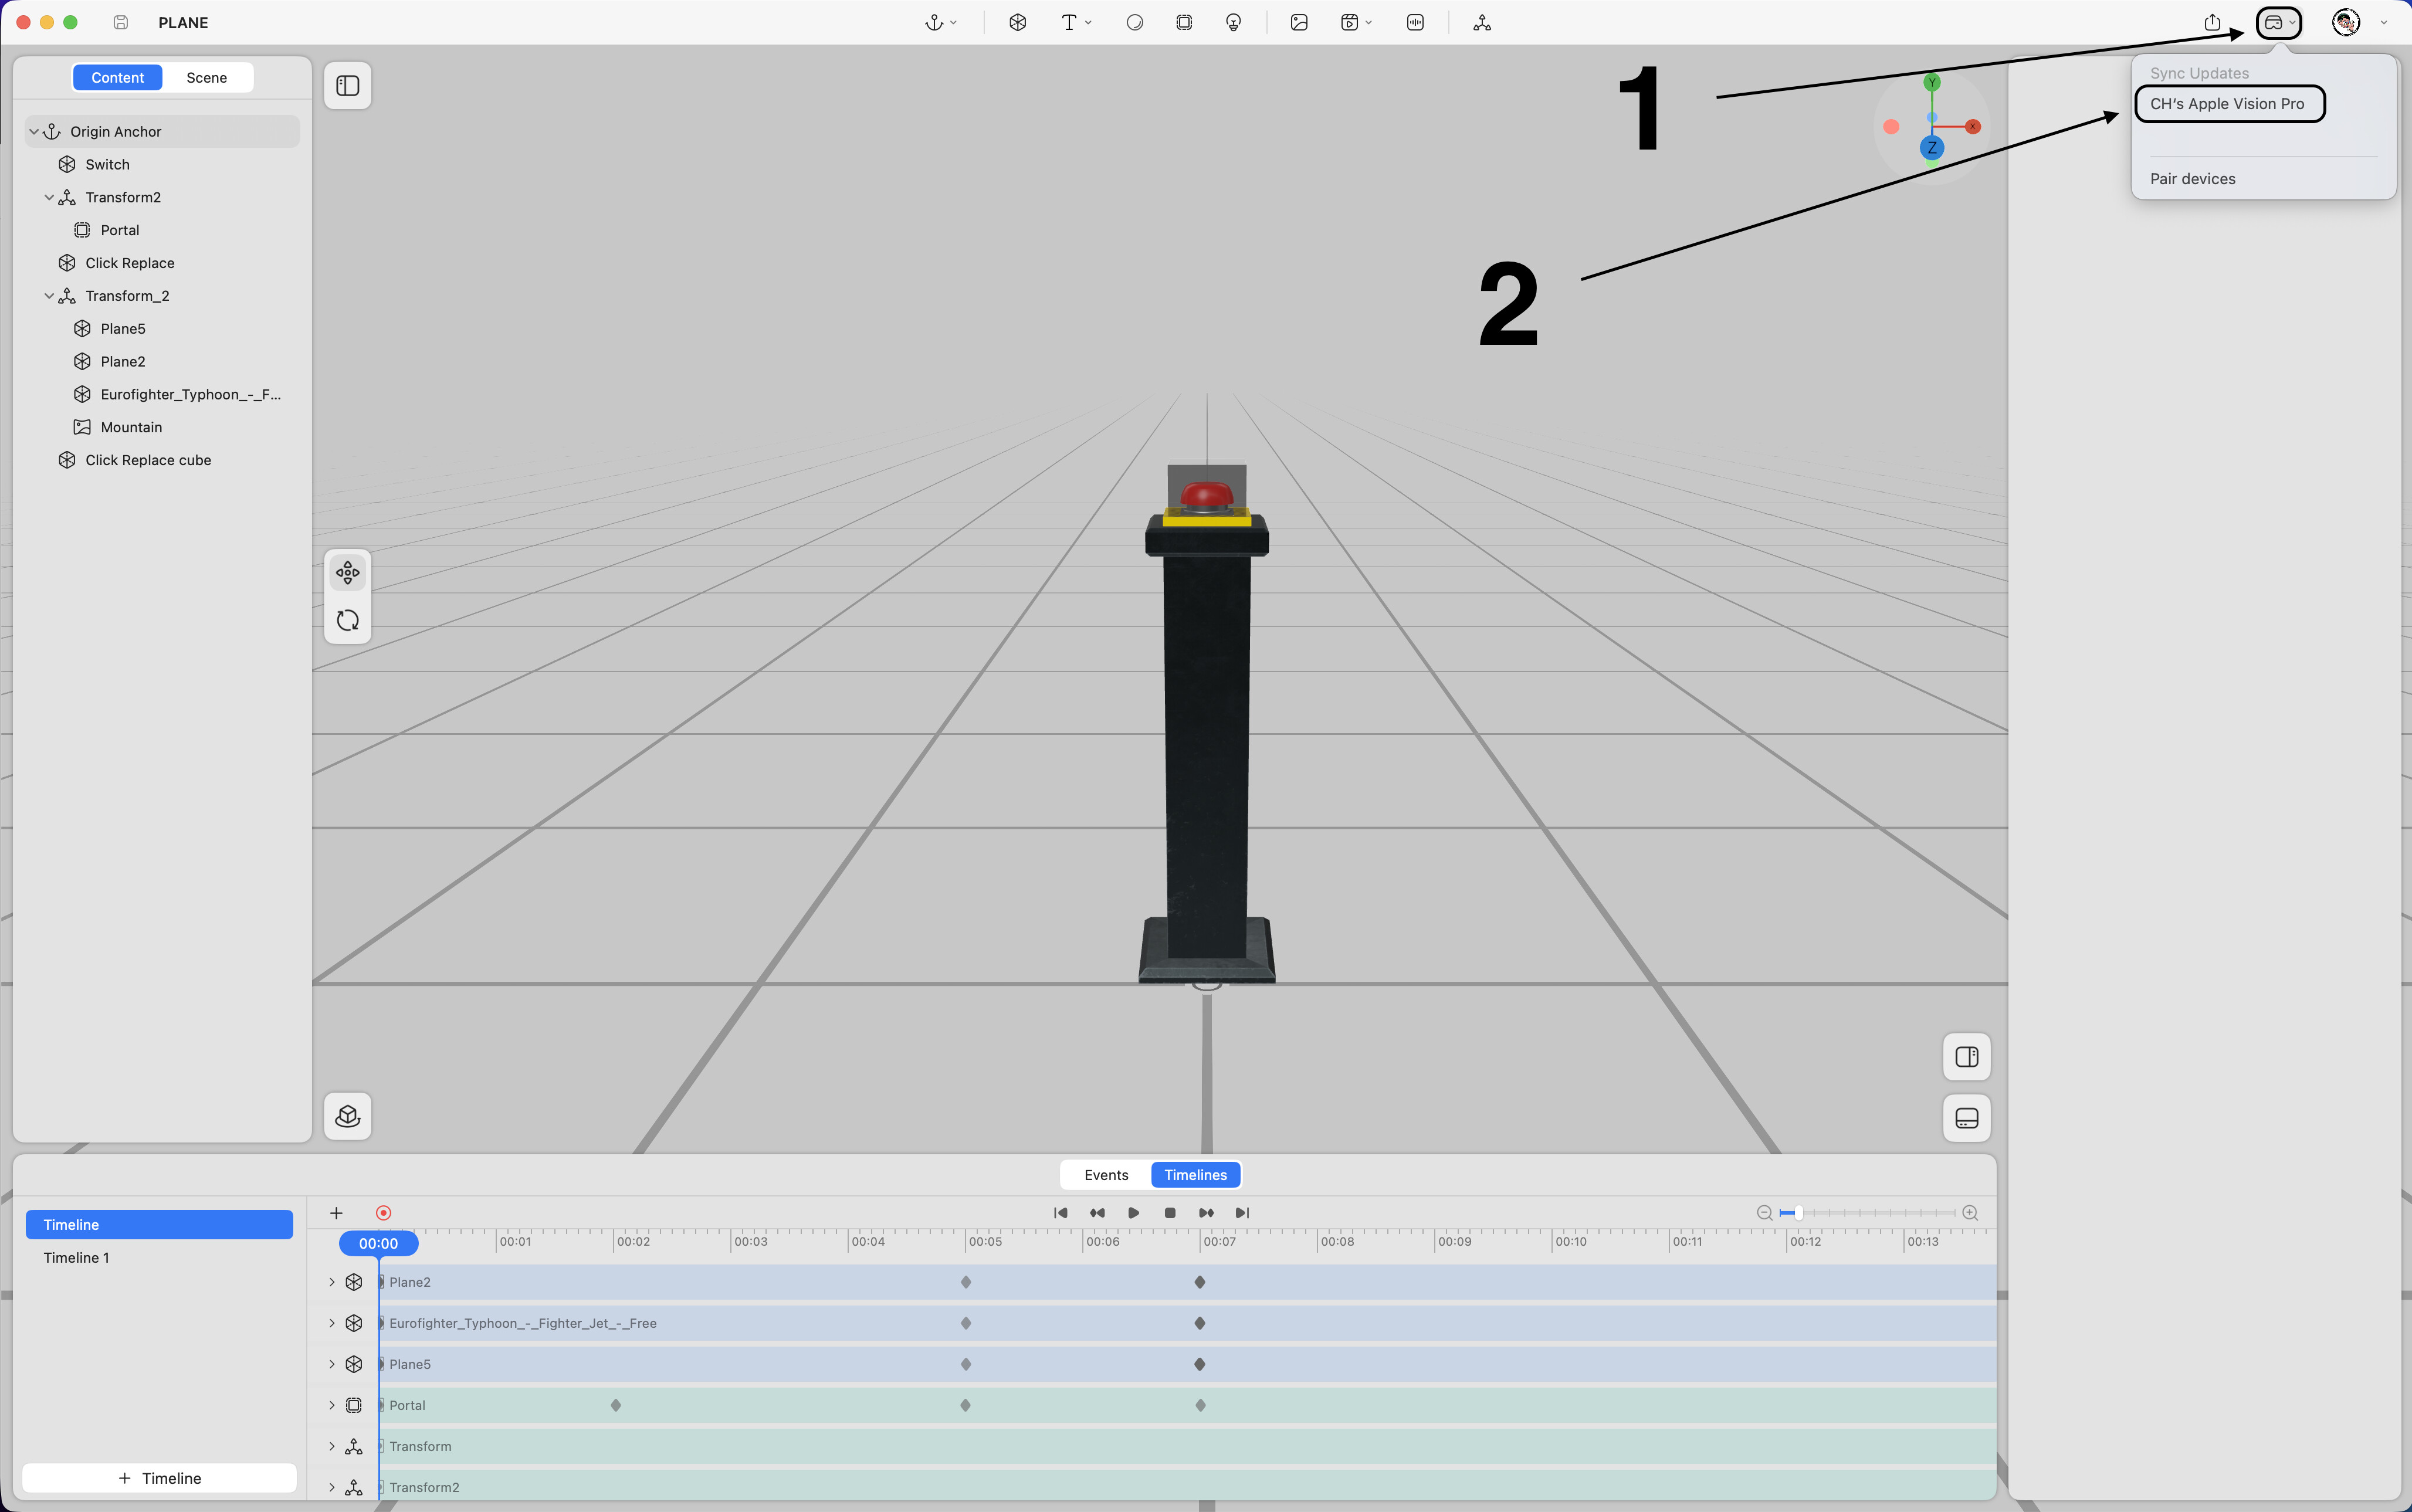Viewport: 2412px width, 1512px height.
Task: Click the add Timeline button
Action: (160, 1478)
